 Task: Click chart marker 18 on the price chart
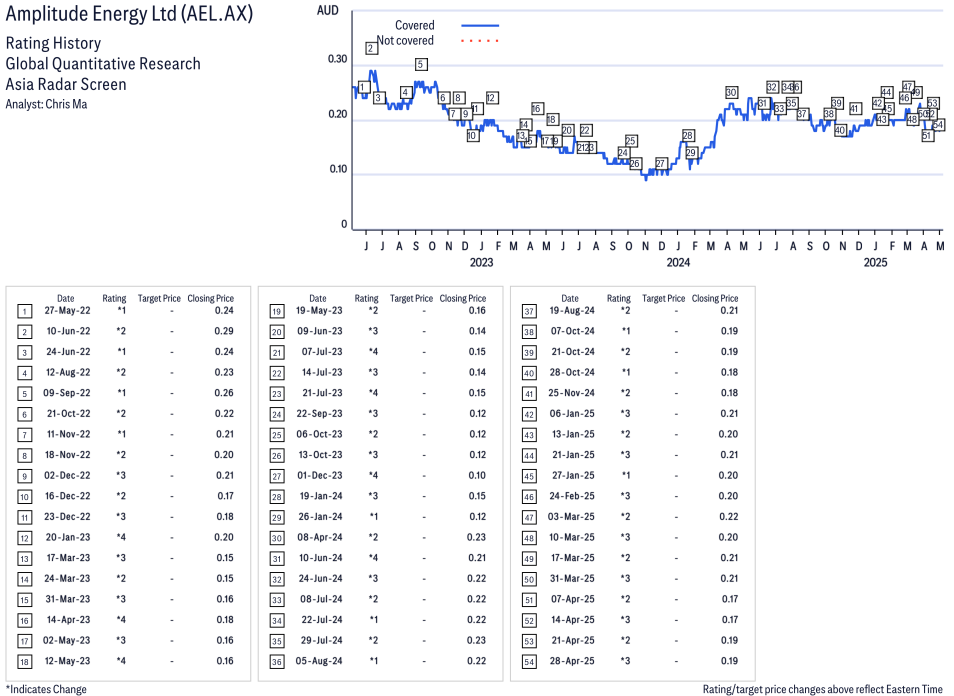coord(552,120)
